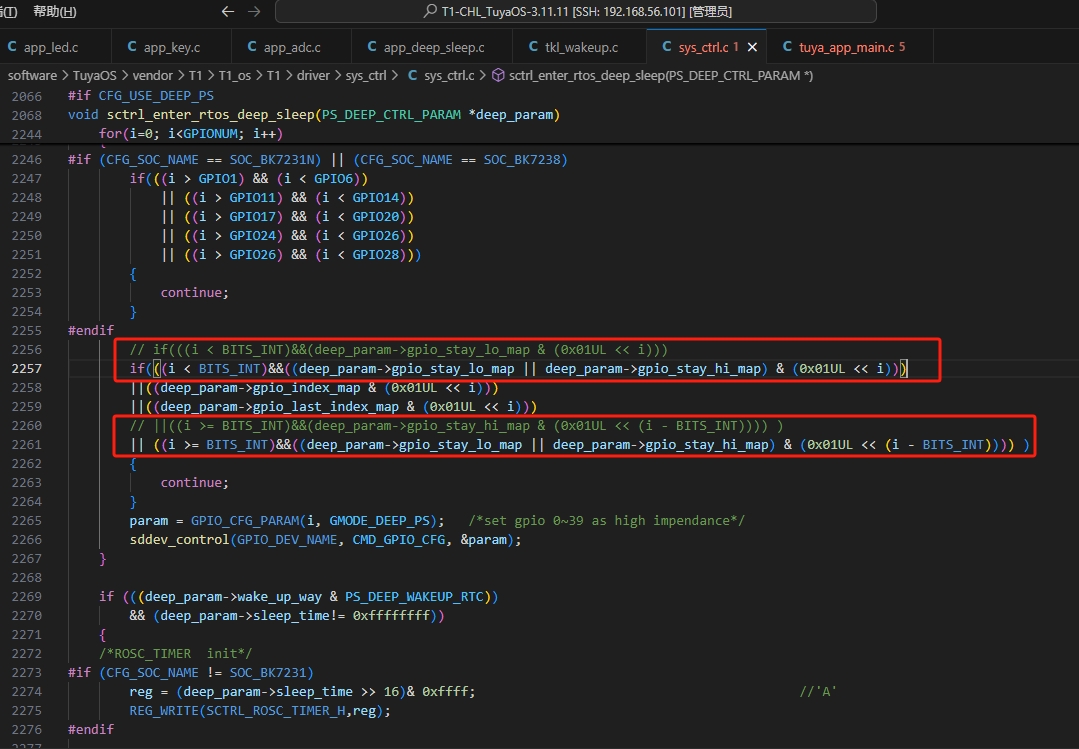Click the C icon of sys_ctrl.c breadcrumb
This screenshot has width=1079, height=749.
pos(413,76)
